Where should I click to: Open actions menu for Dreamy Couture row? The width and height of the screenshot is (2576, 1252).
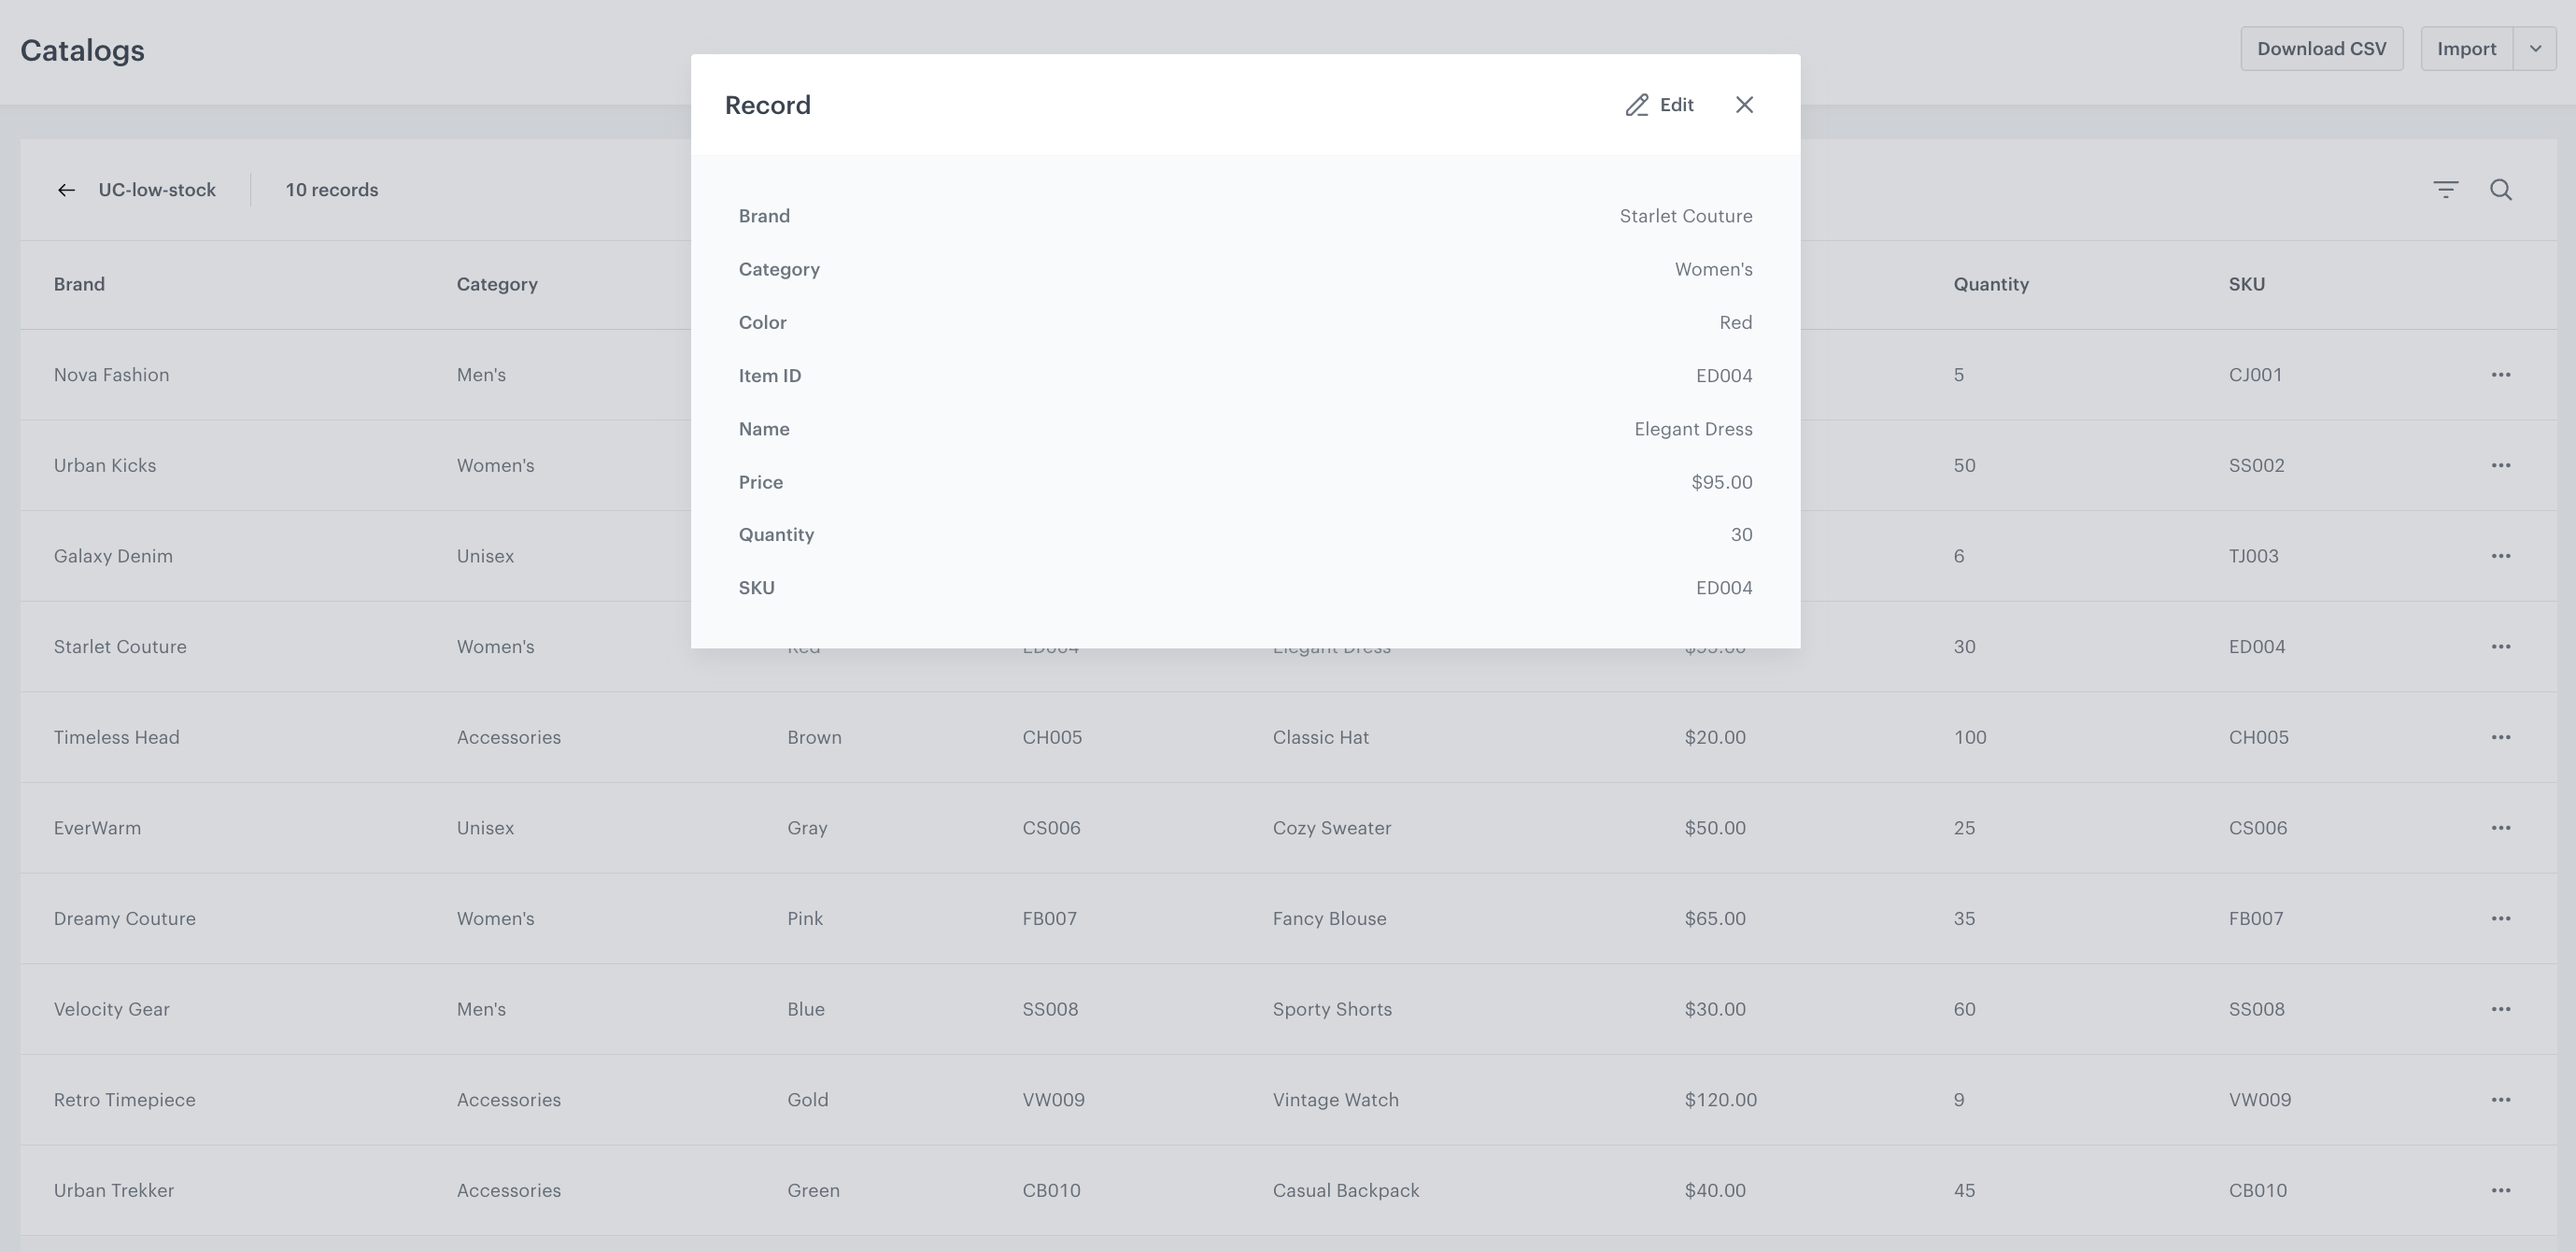click(x=2500, y=918)
